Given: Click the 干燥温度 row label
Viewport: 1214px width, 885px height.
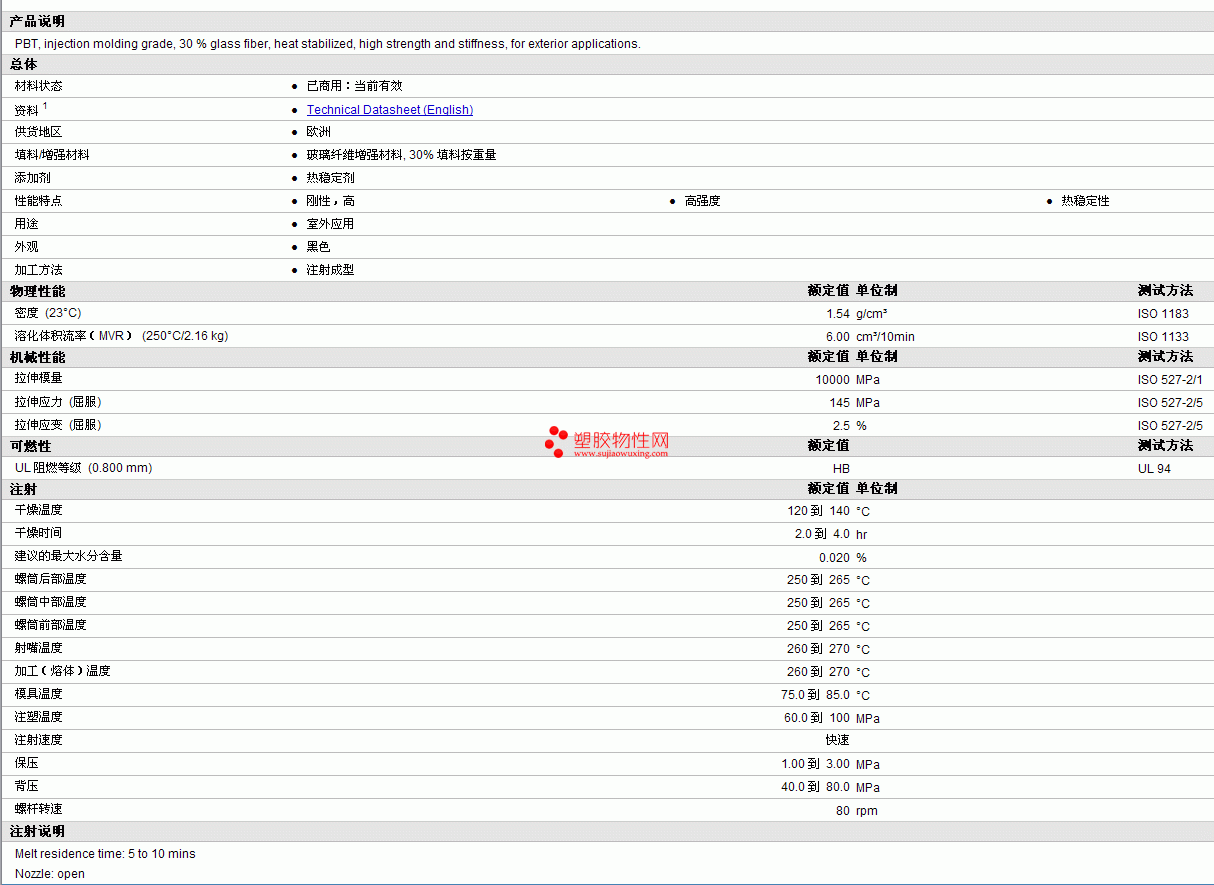Looking at the screenshot, I should (x=38, y=511).
